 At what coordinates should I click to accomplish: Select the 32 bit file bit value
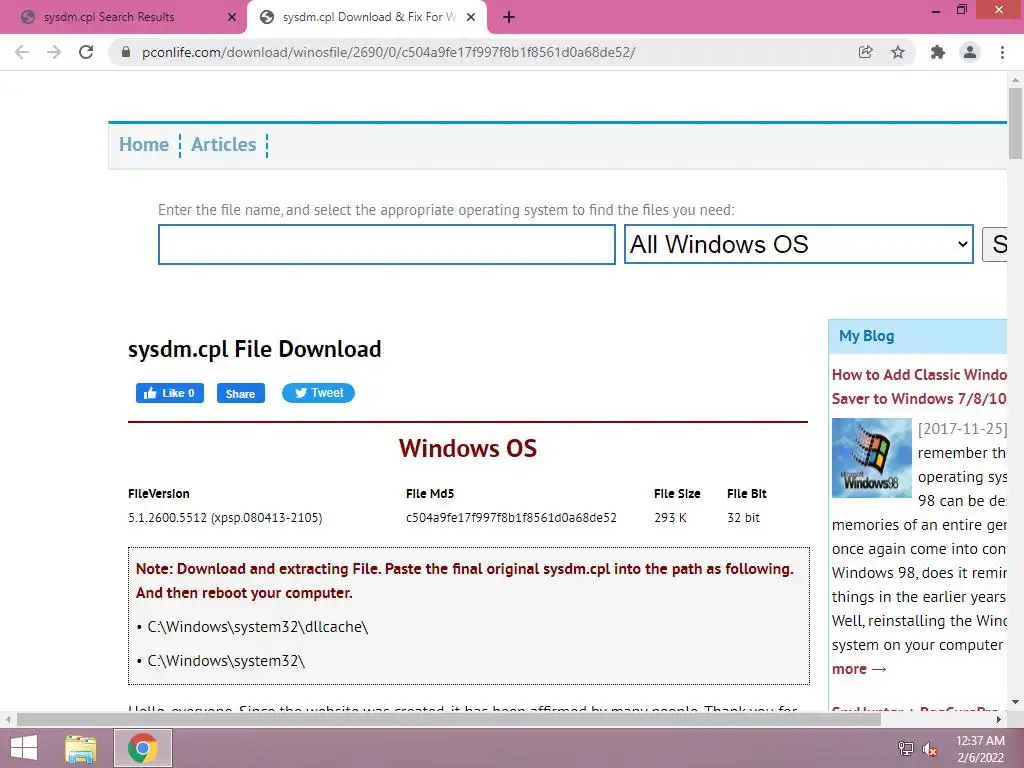pos(743,518)
